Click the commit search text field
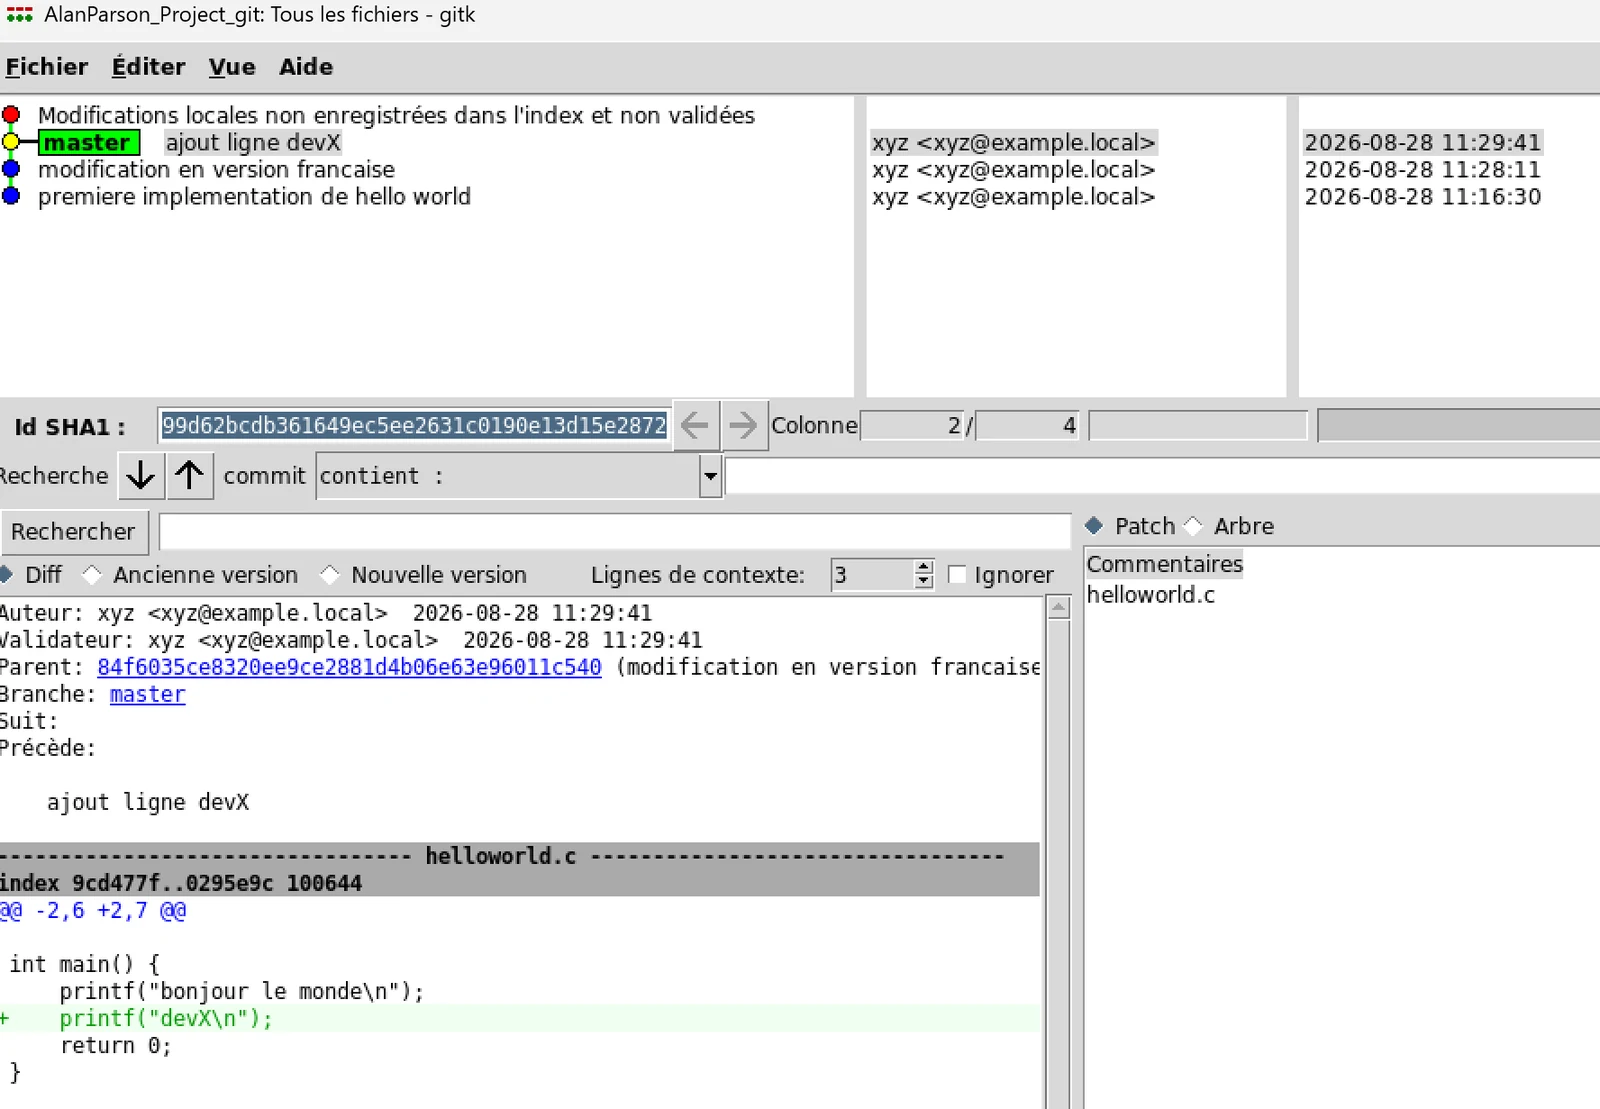This screenshot has height=1109, width=1600. tap(1162, 476)
